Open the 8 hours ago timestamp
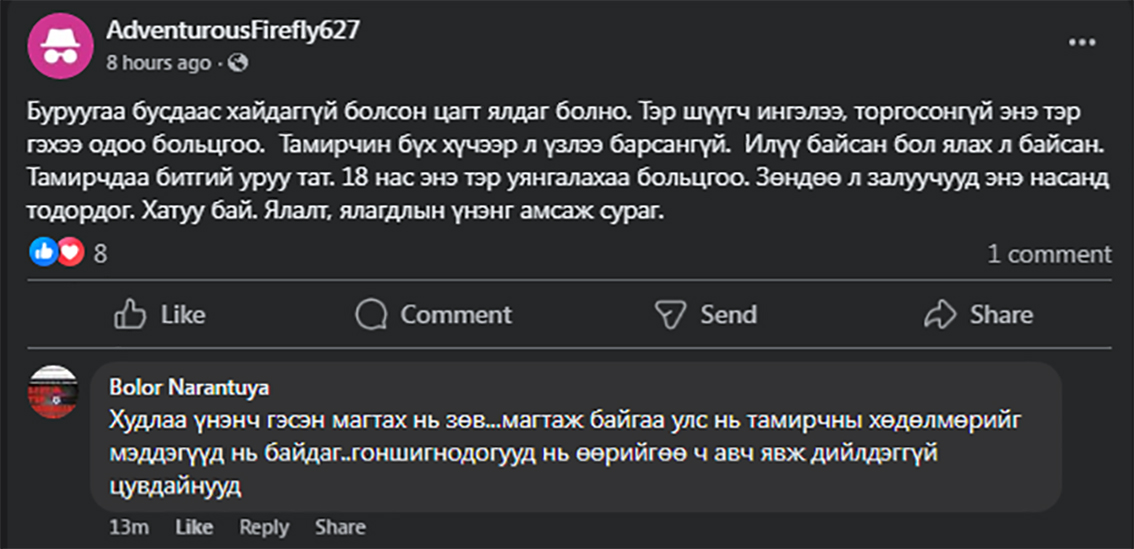Image resolution: width=1134 pixels, height=549 pixels. coord(159,63)
